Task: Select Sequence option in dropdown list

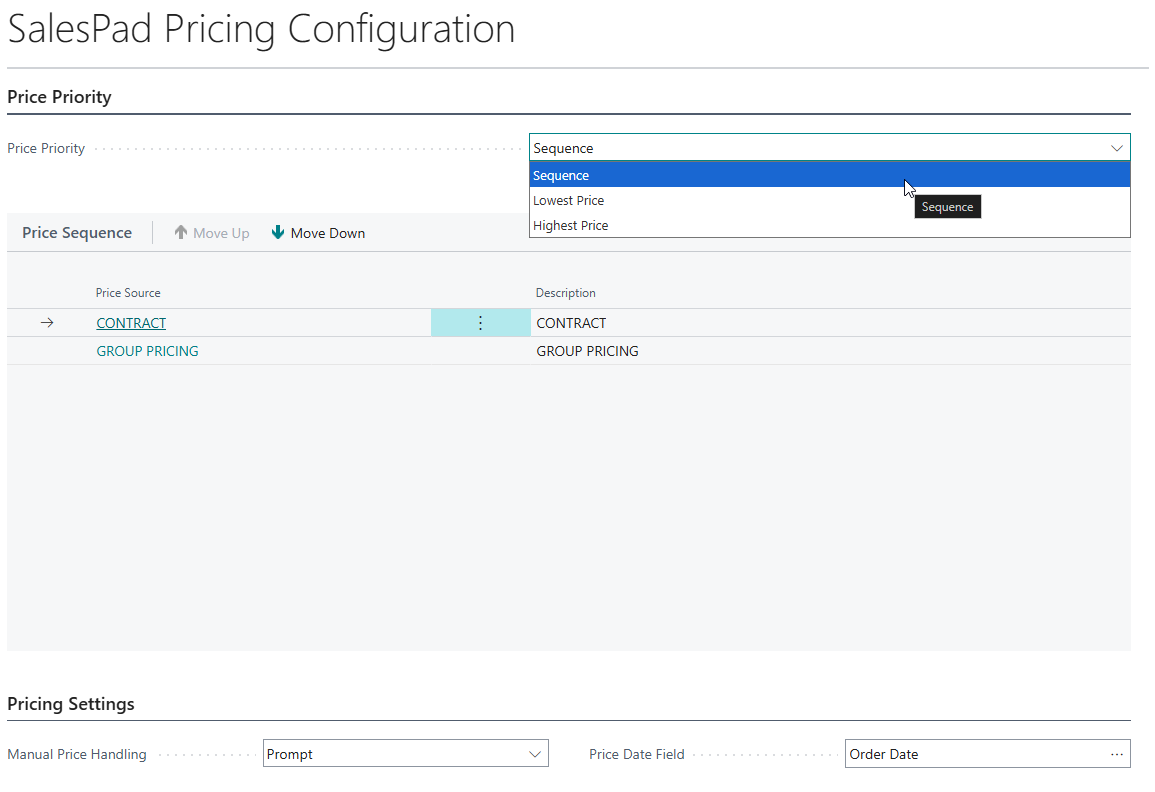Action: [x=829, y=175]
